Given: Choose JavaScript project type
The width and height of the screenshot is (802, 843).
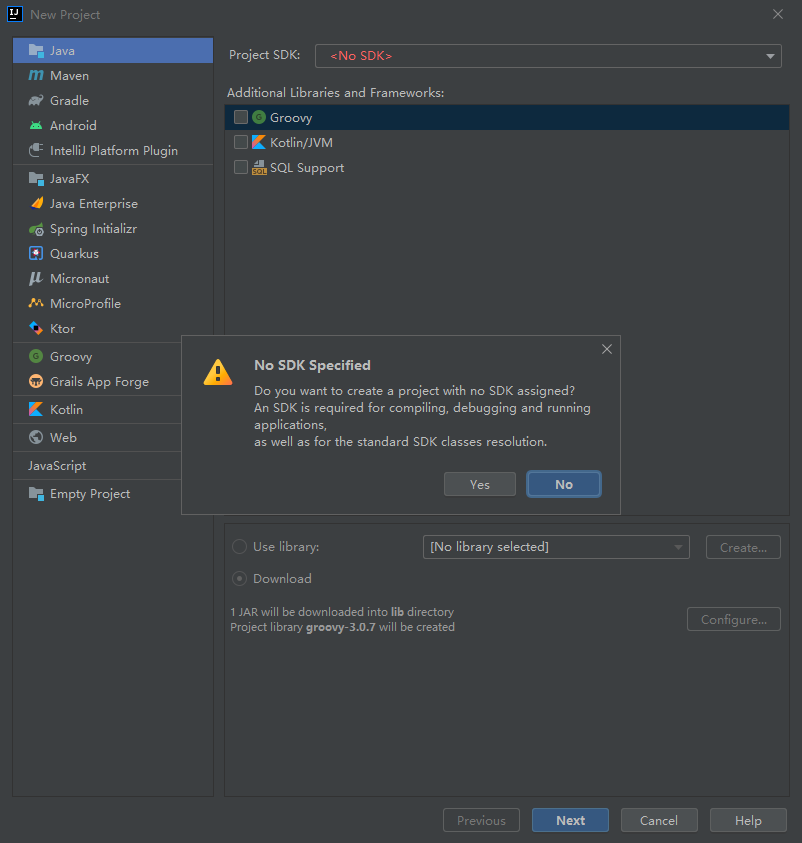Looking at the screenshot, I should pyautogui.click(x=97, y=466).
